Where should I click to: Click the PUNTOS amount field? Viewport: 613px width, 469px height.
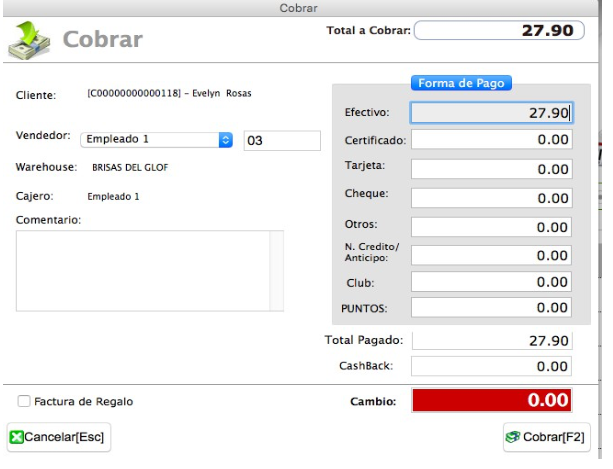[491, 308]
